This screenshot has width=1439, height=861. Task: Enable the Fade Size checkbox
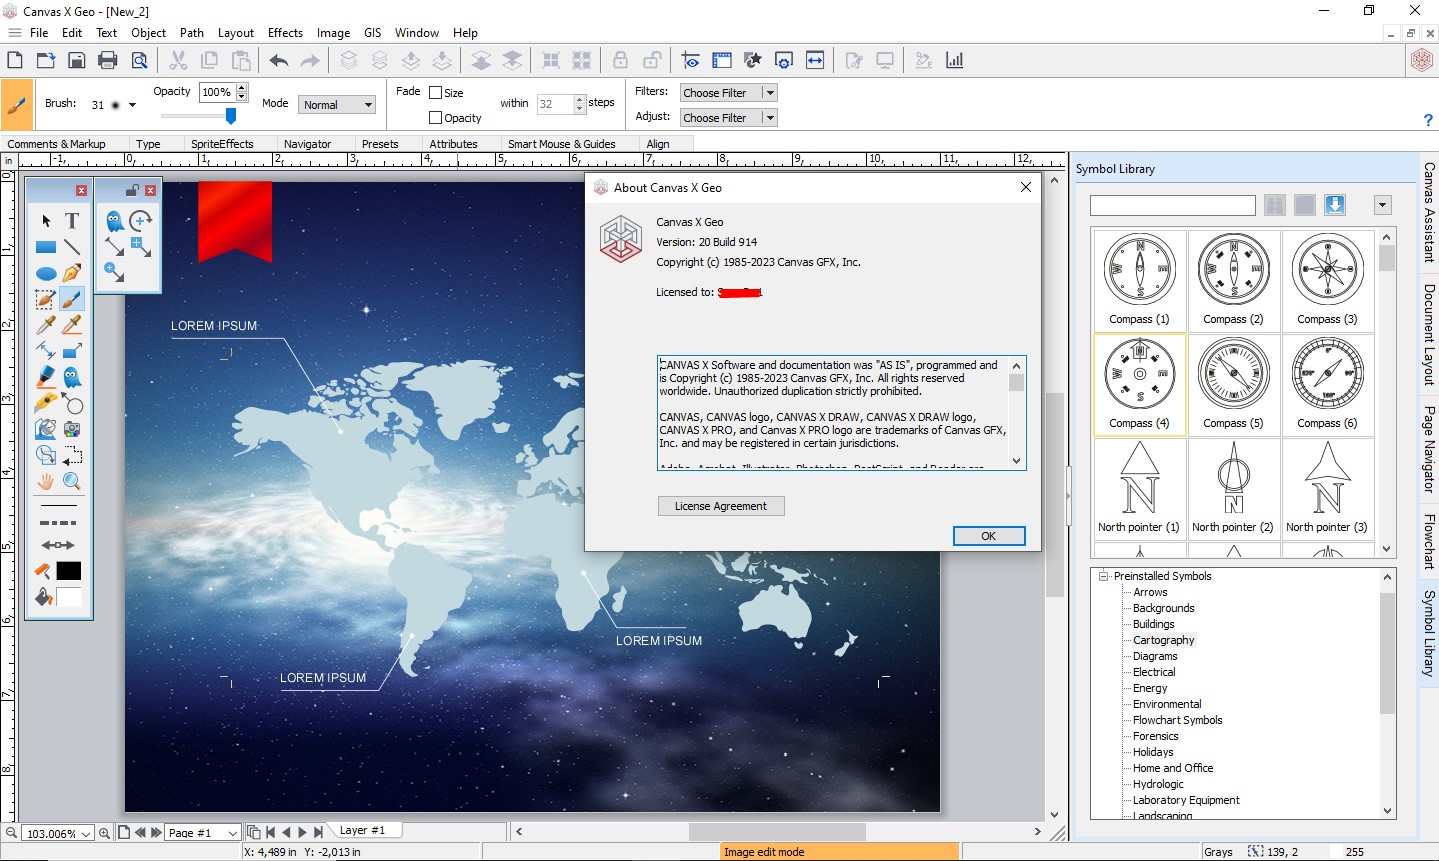(436, 93)
